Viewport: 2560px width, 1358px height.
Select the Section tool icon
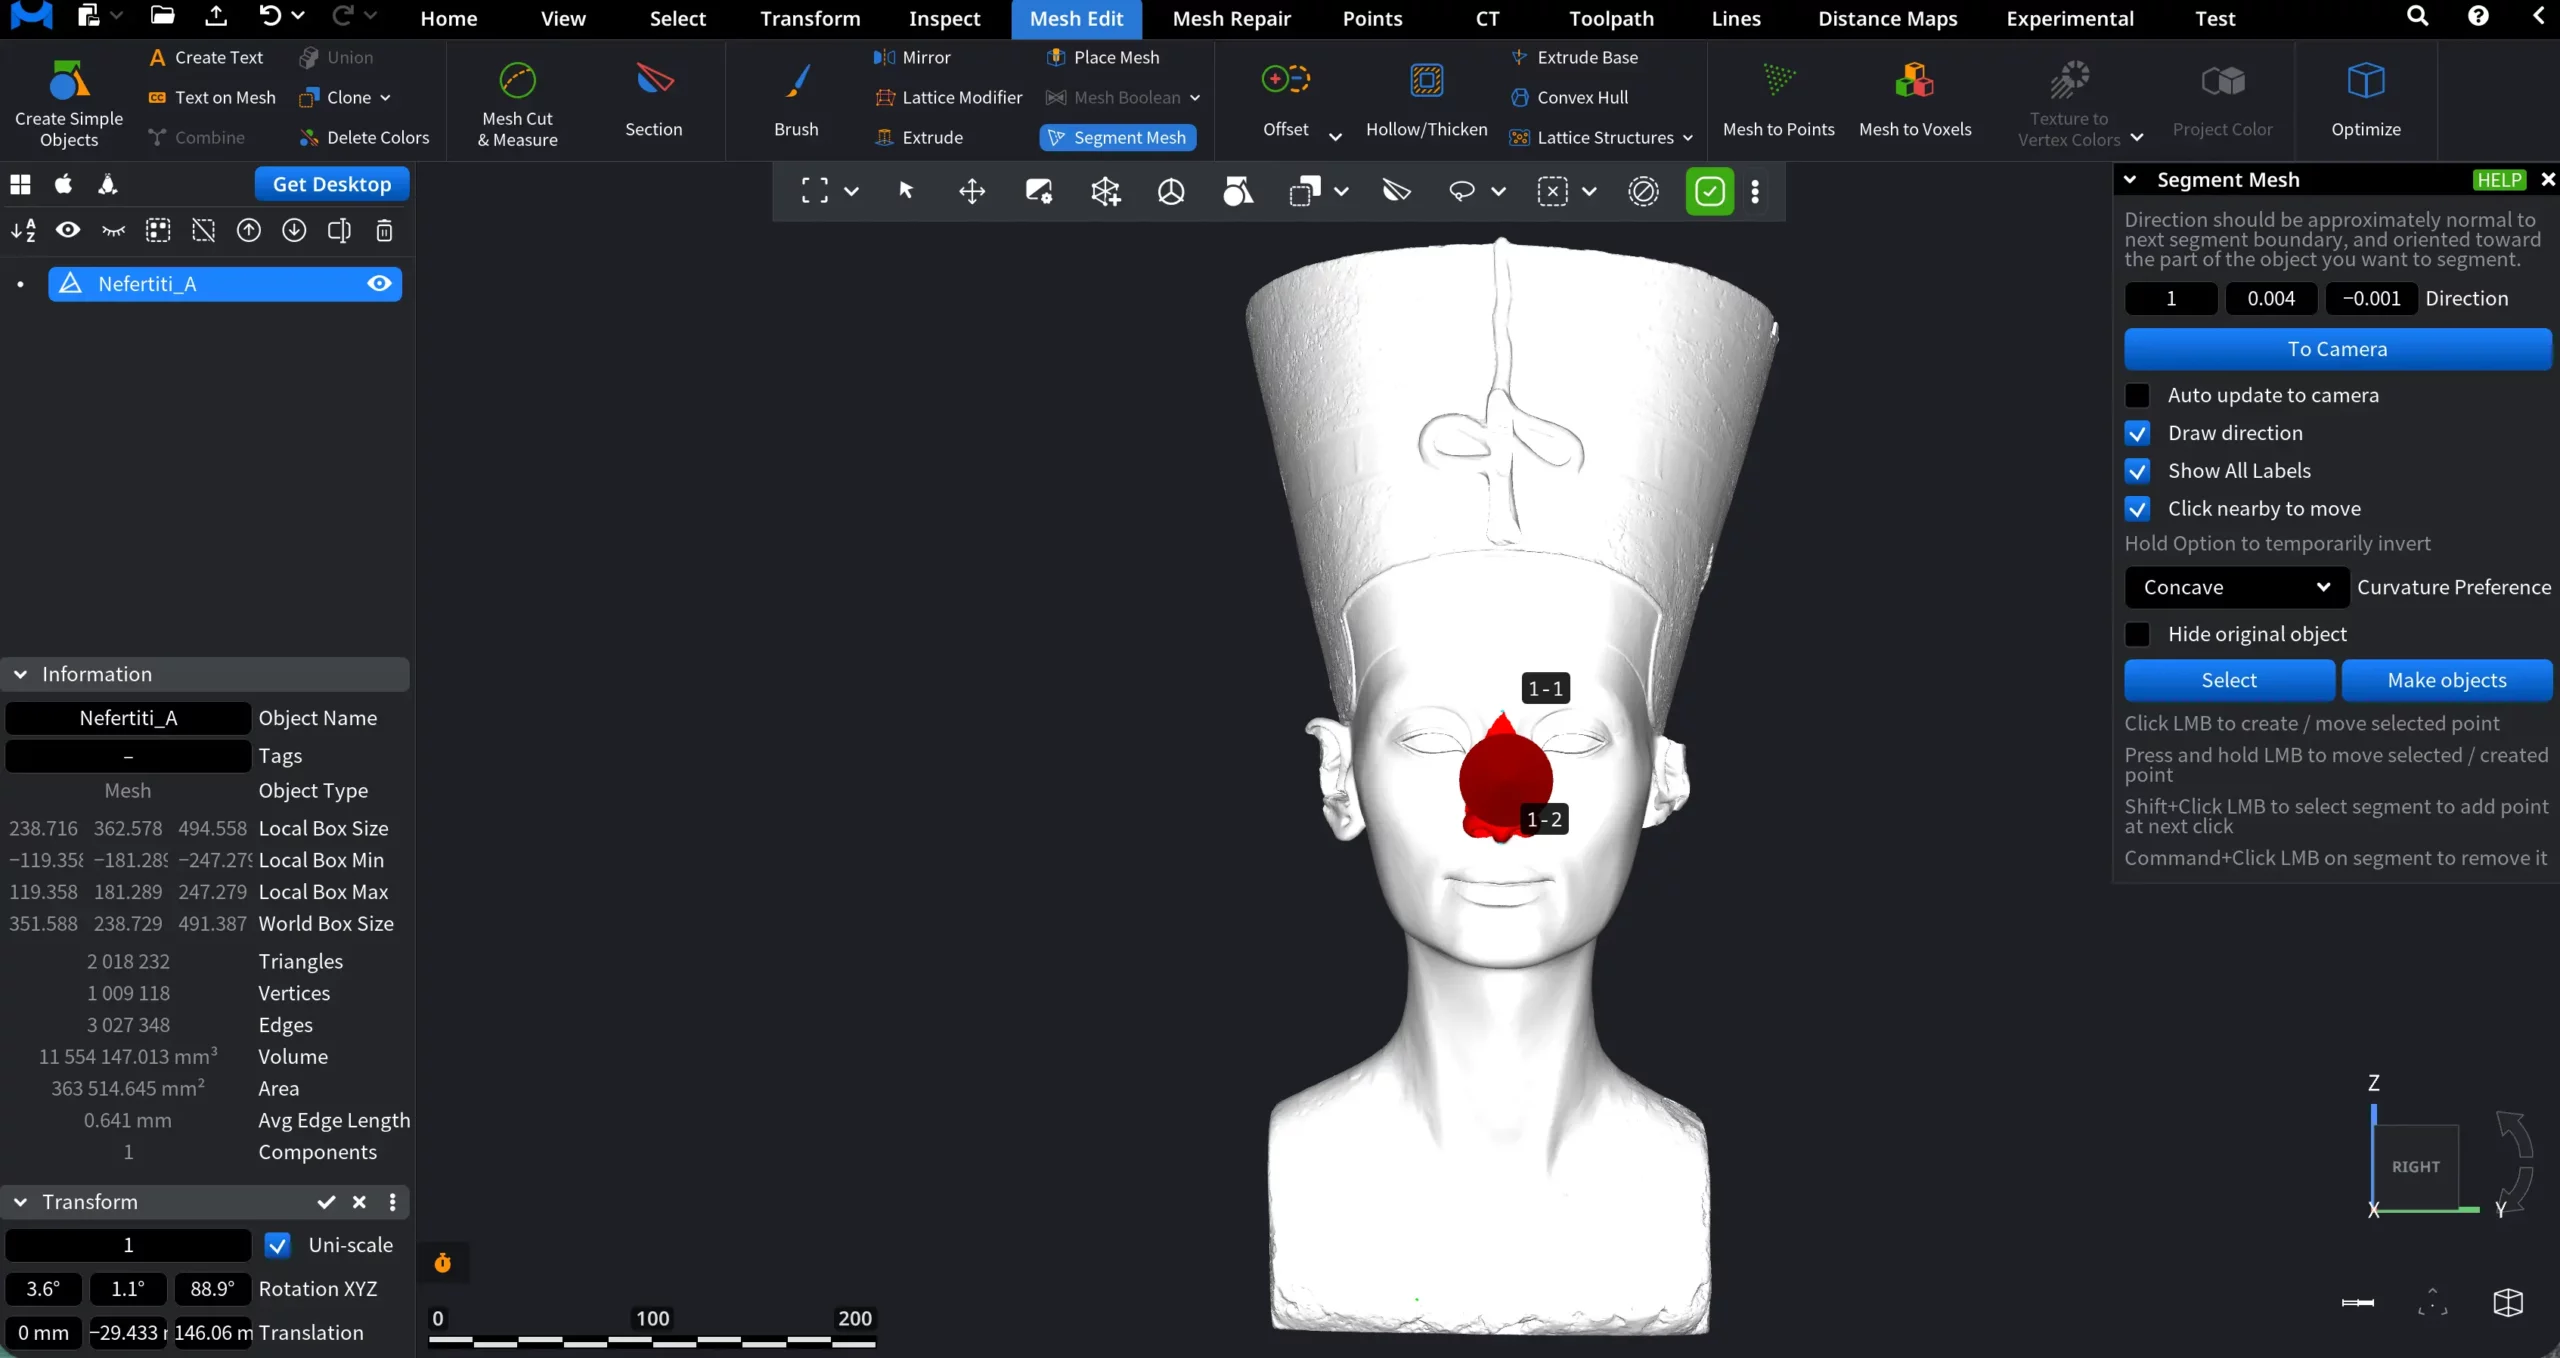coord(654,80)
